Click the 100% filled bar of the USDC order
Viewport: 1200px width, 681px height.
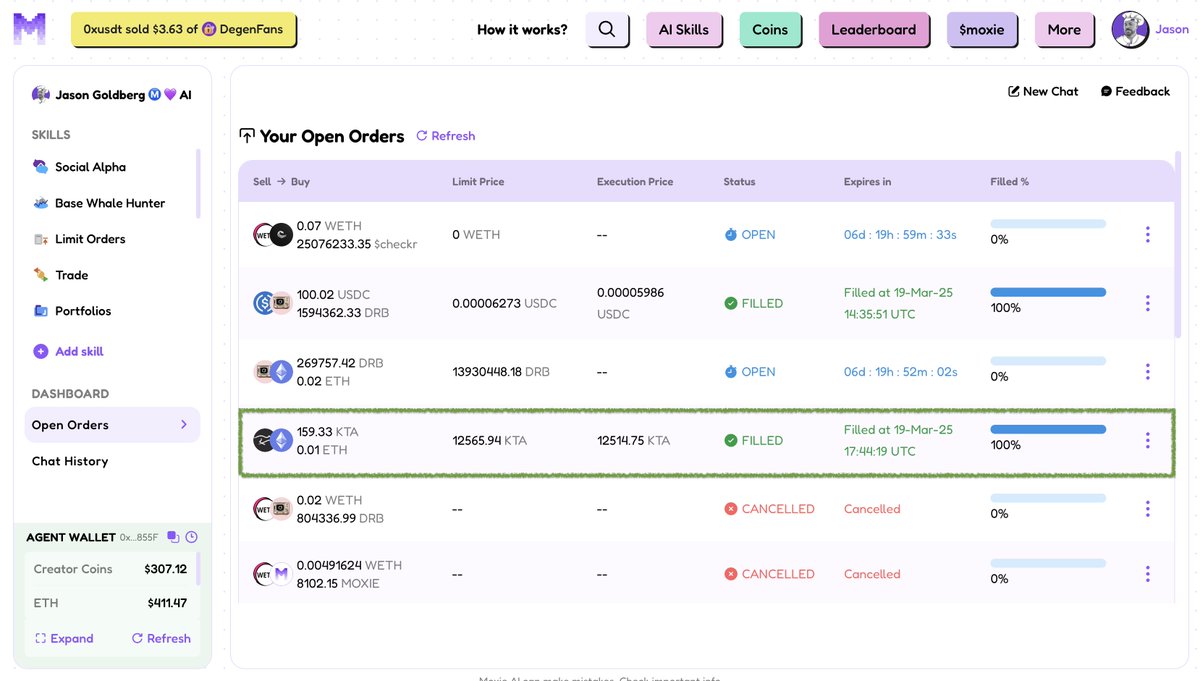tap(1048, 292)
